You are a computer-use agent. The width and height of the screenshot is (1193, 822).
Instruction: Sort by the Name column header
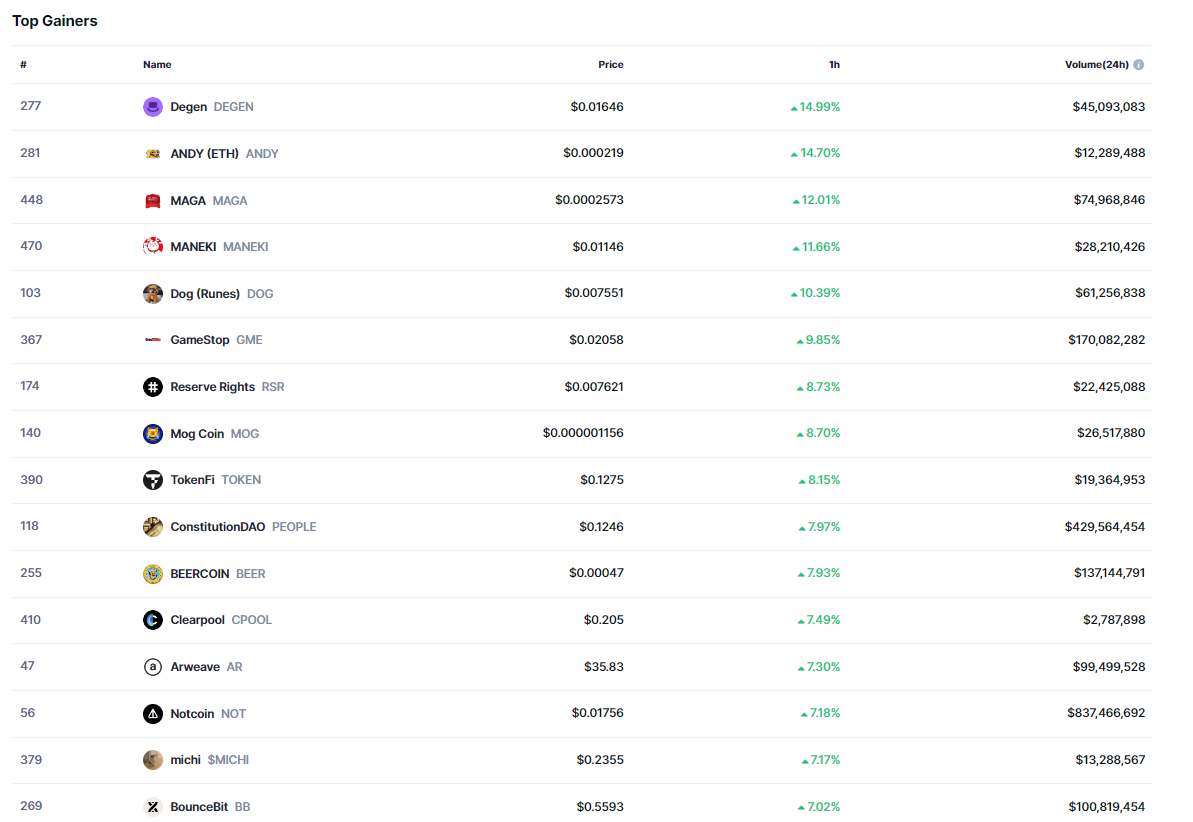tap(157, 65)
